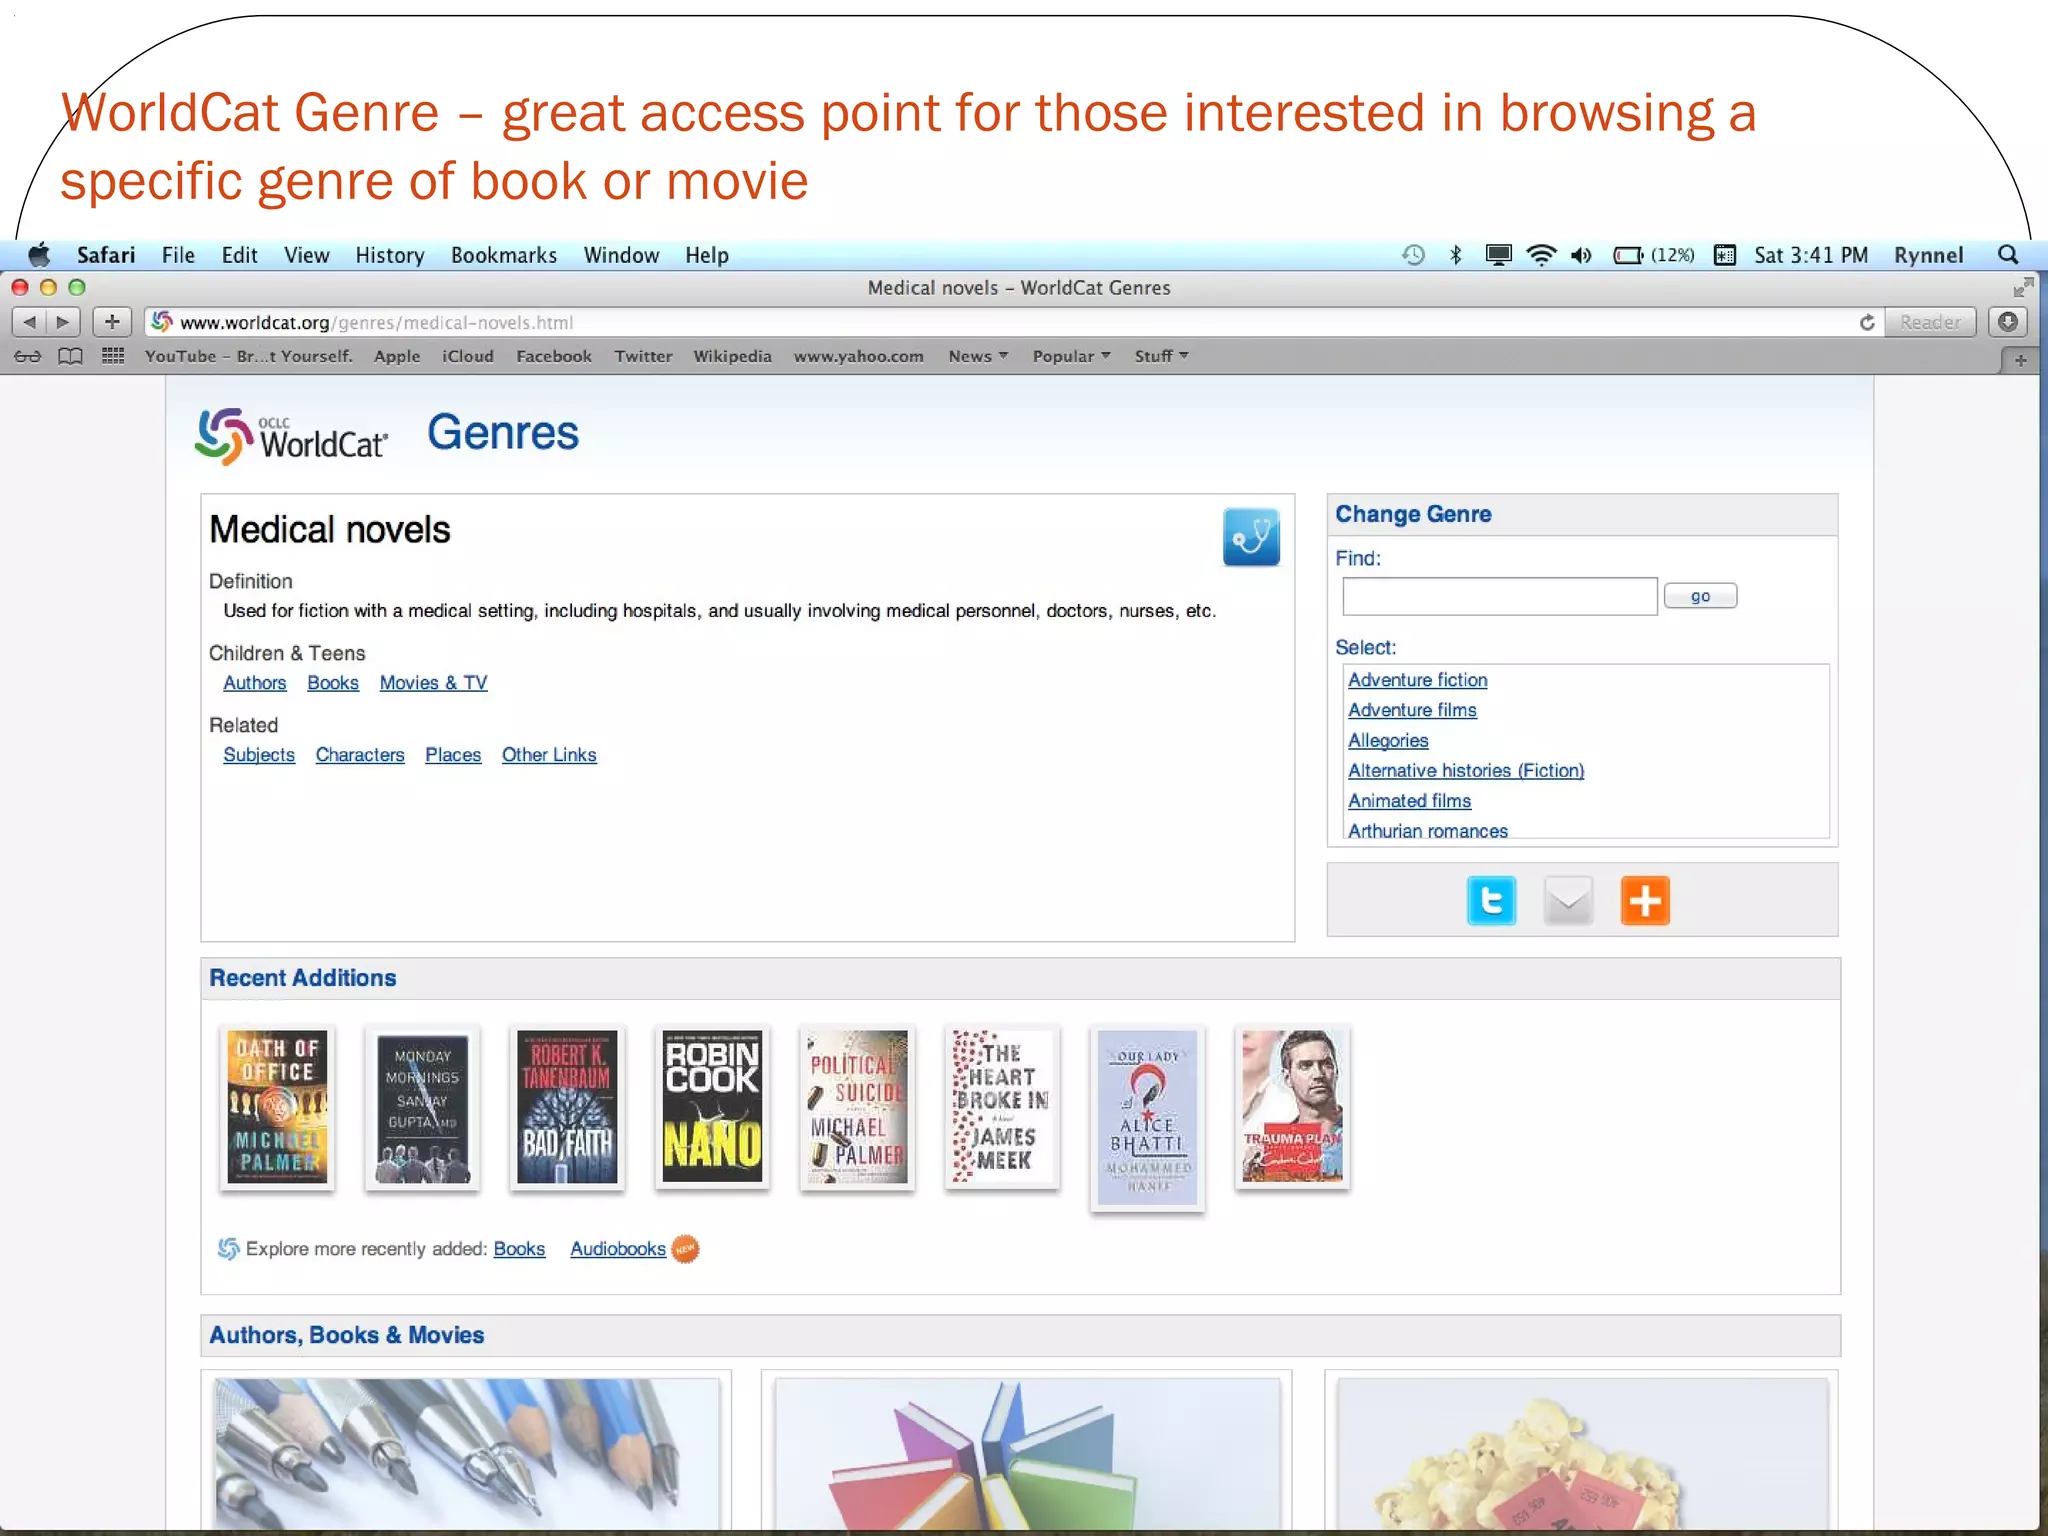Viewport: 2048px width, 1536px height.
Task: Select Adventure fiction genre
Action: point(1417,680)
